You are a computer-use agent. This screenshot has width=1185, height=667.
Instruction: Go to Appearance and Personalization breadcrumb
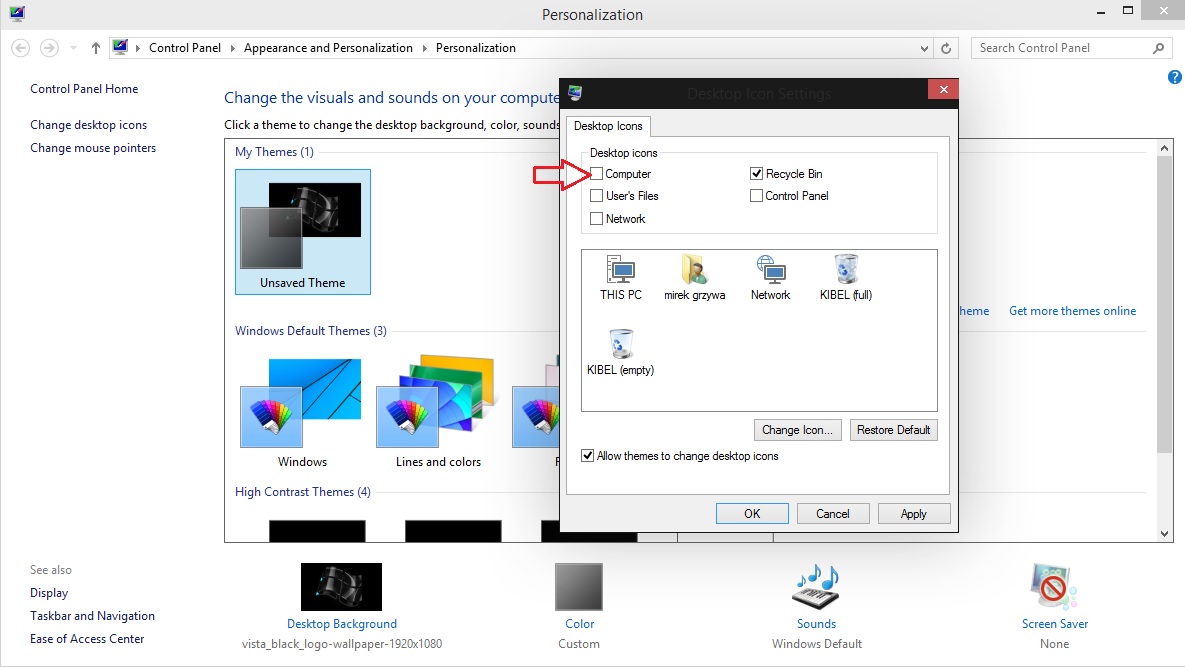328,48
